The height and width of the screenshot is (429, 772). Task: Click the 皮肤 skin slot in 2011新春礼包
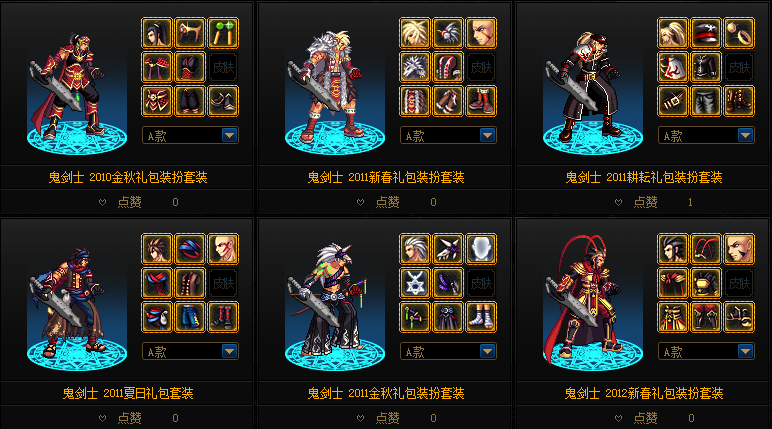coord(481,67)
